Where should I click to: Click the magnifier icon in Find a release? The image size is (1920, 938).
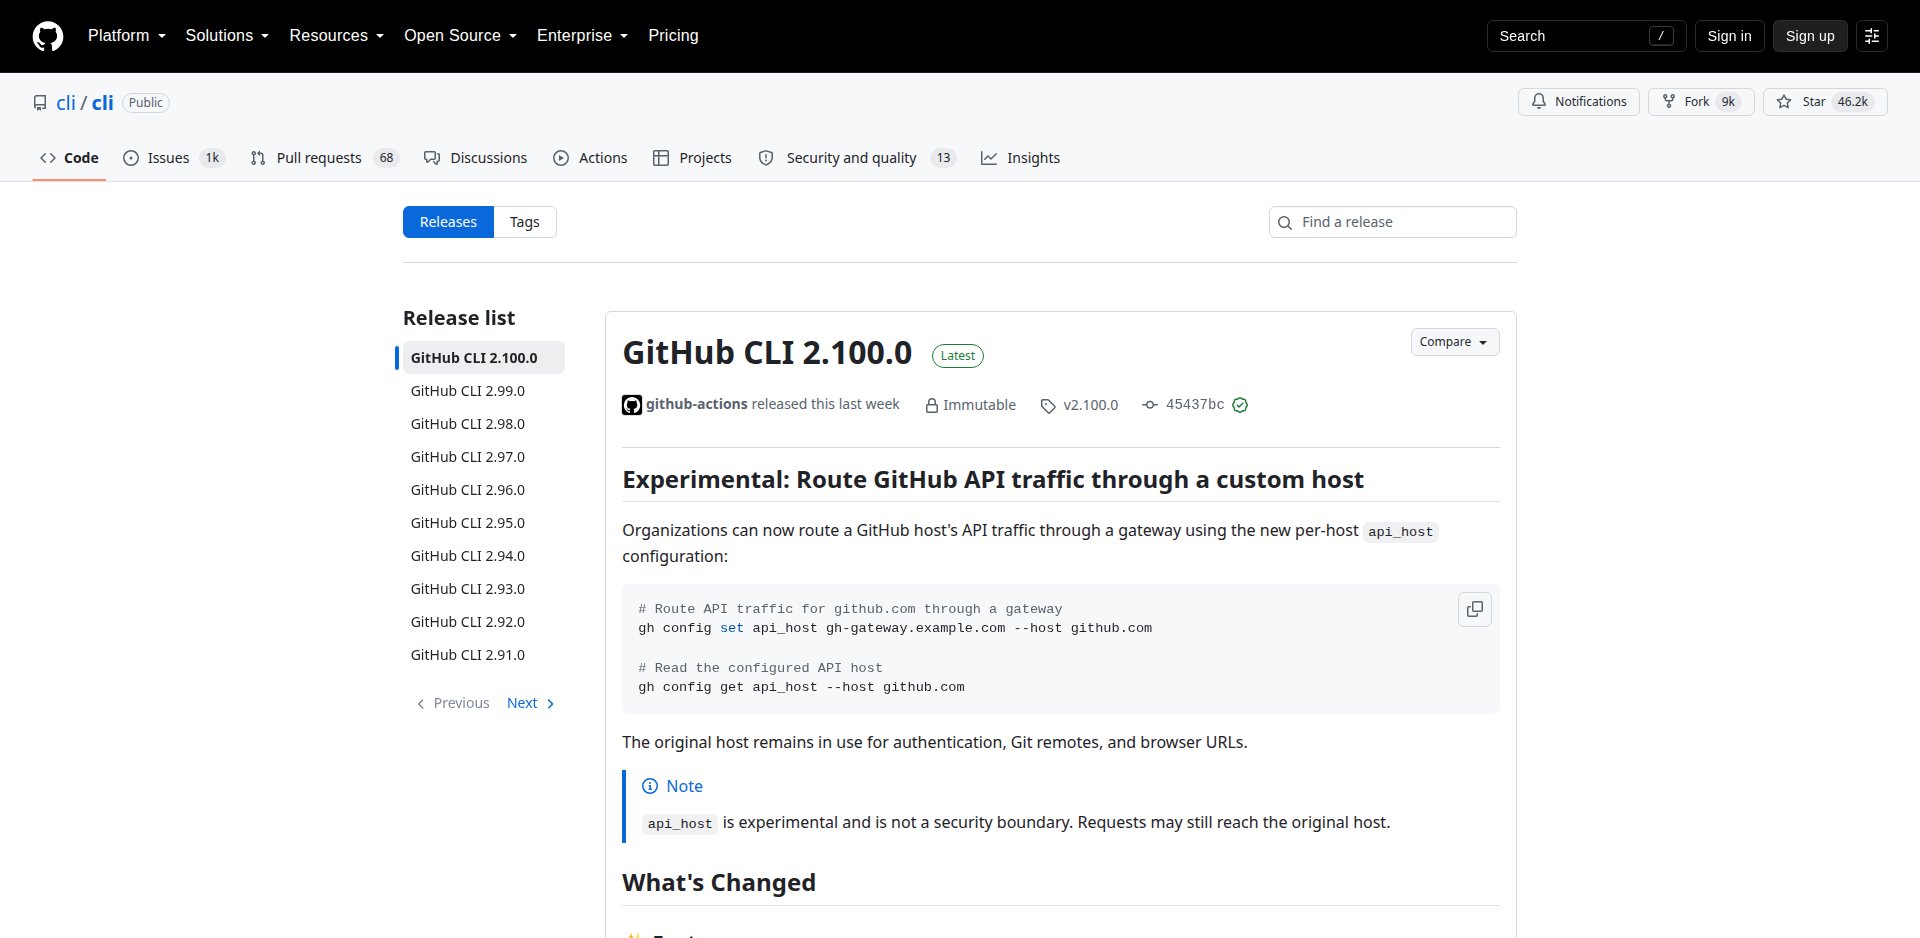[x=1285, y=223]
